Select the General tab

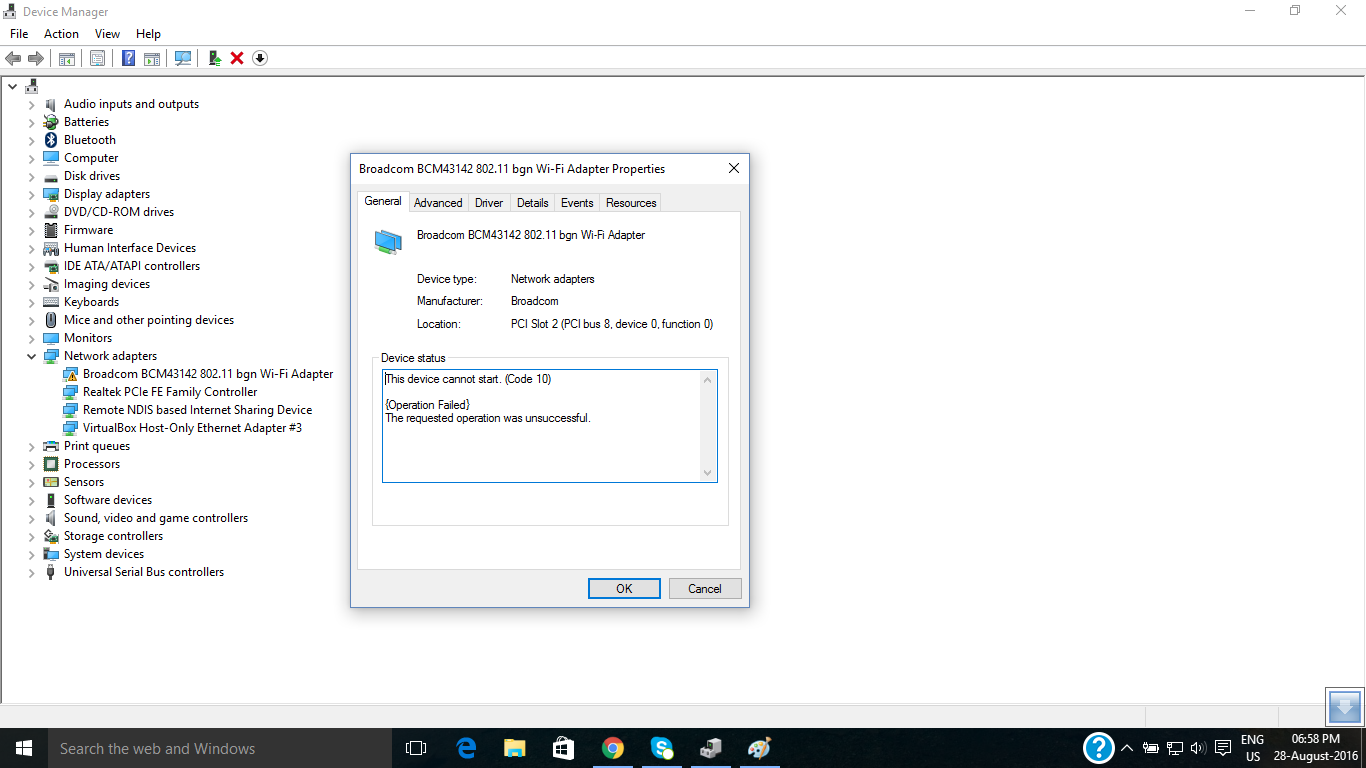(383, 201)
